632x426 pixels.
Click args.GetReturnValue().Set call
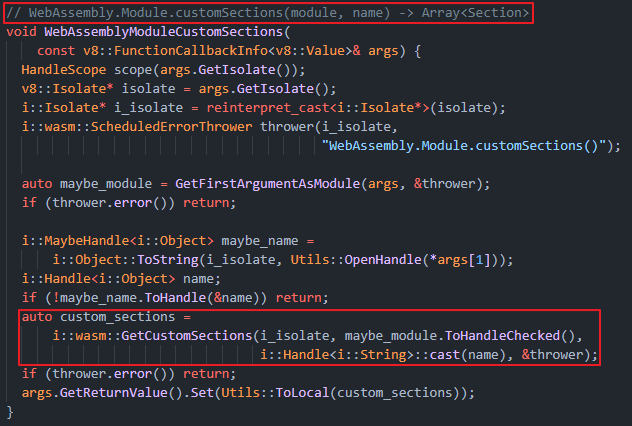(117, 393)
